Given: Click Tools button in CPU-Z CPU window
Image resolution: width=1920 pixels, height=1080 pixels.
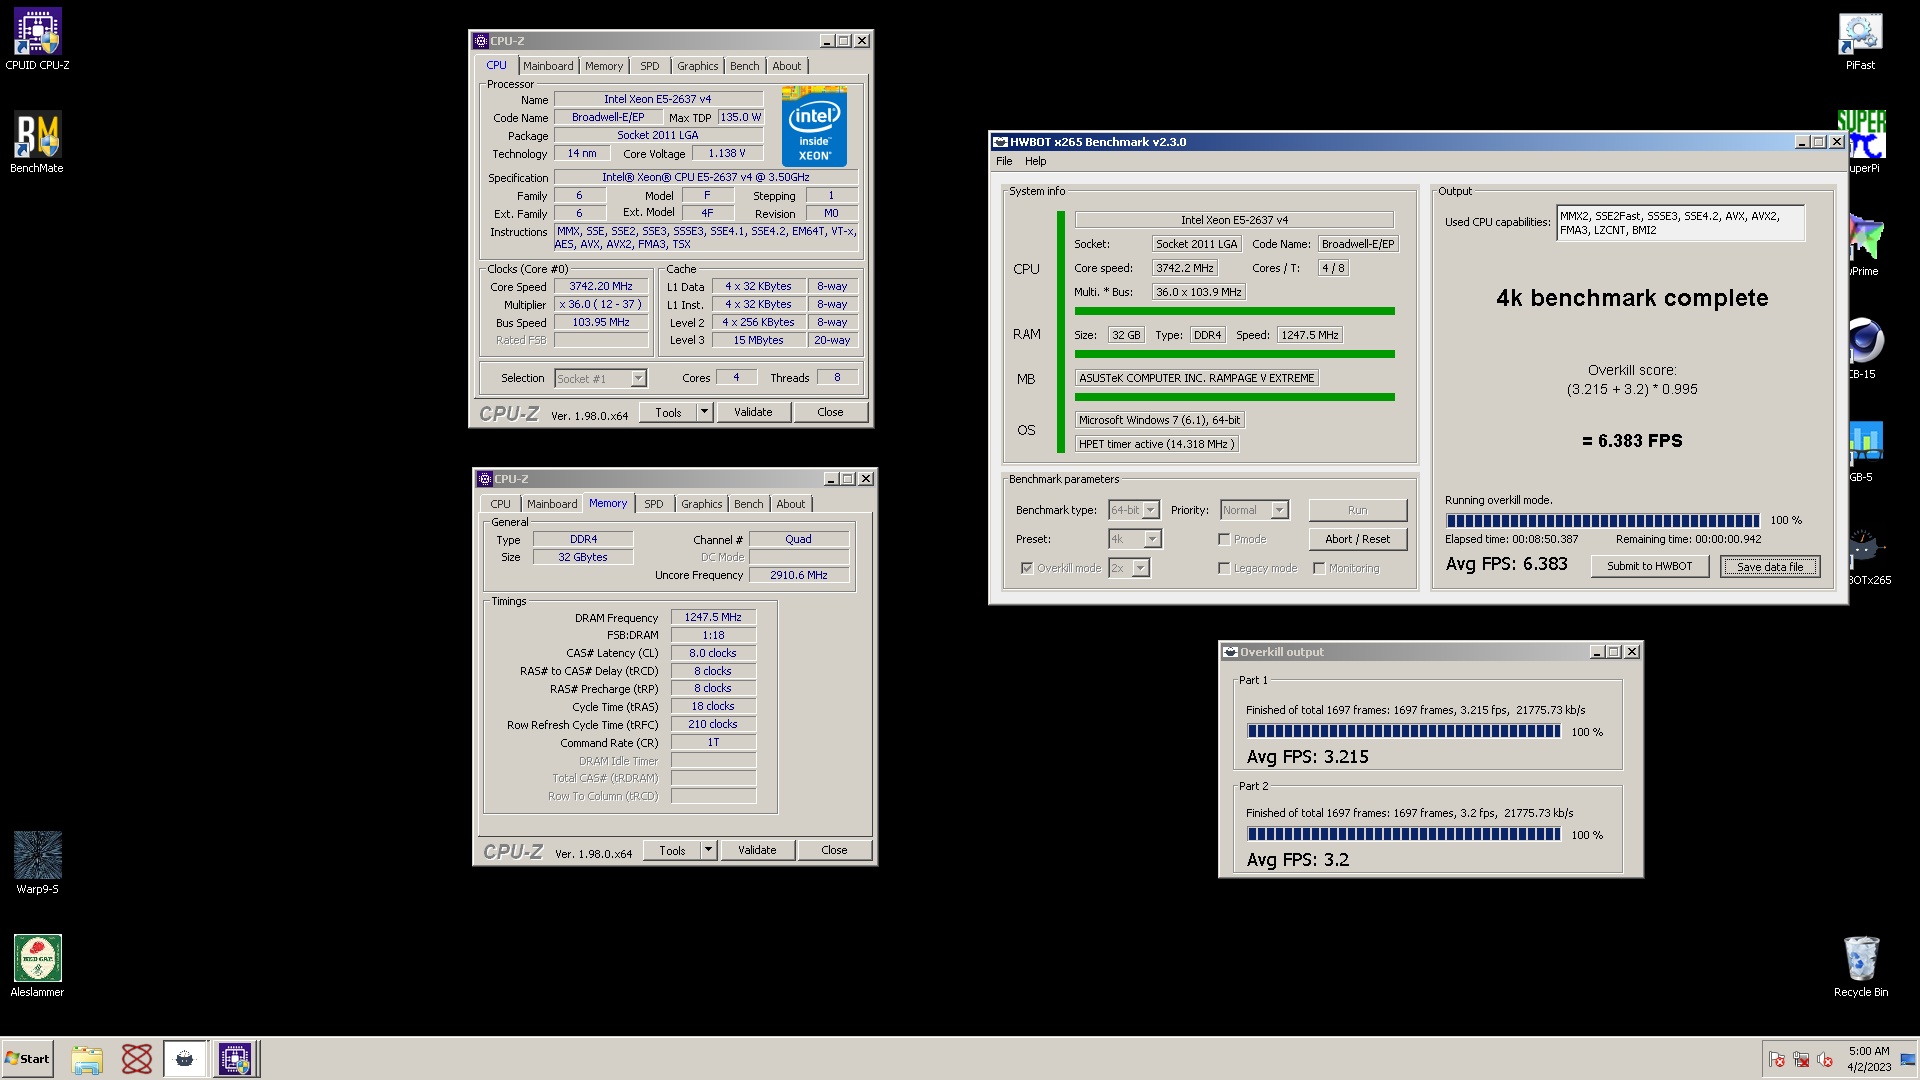Looking at the screenshot, I should pyautogui.click(x=668, y=412).
